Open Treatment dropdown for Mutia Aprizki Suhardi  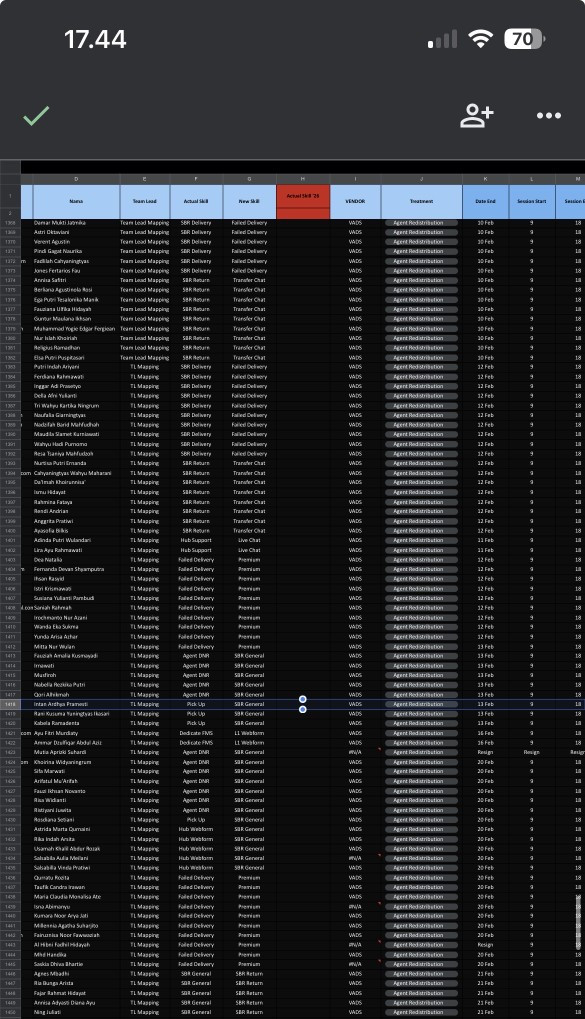[421, 752]
